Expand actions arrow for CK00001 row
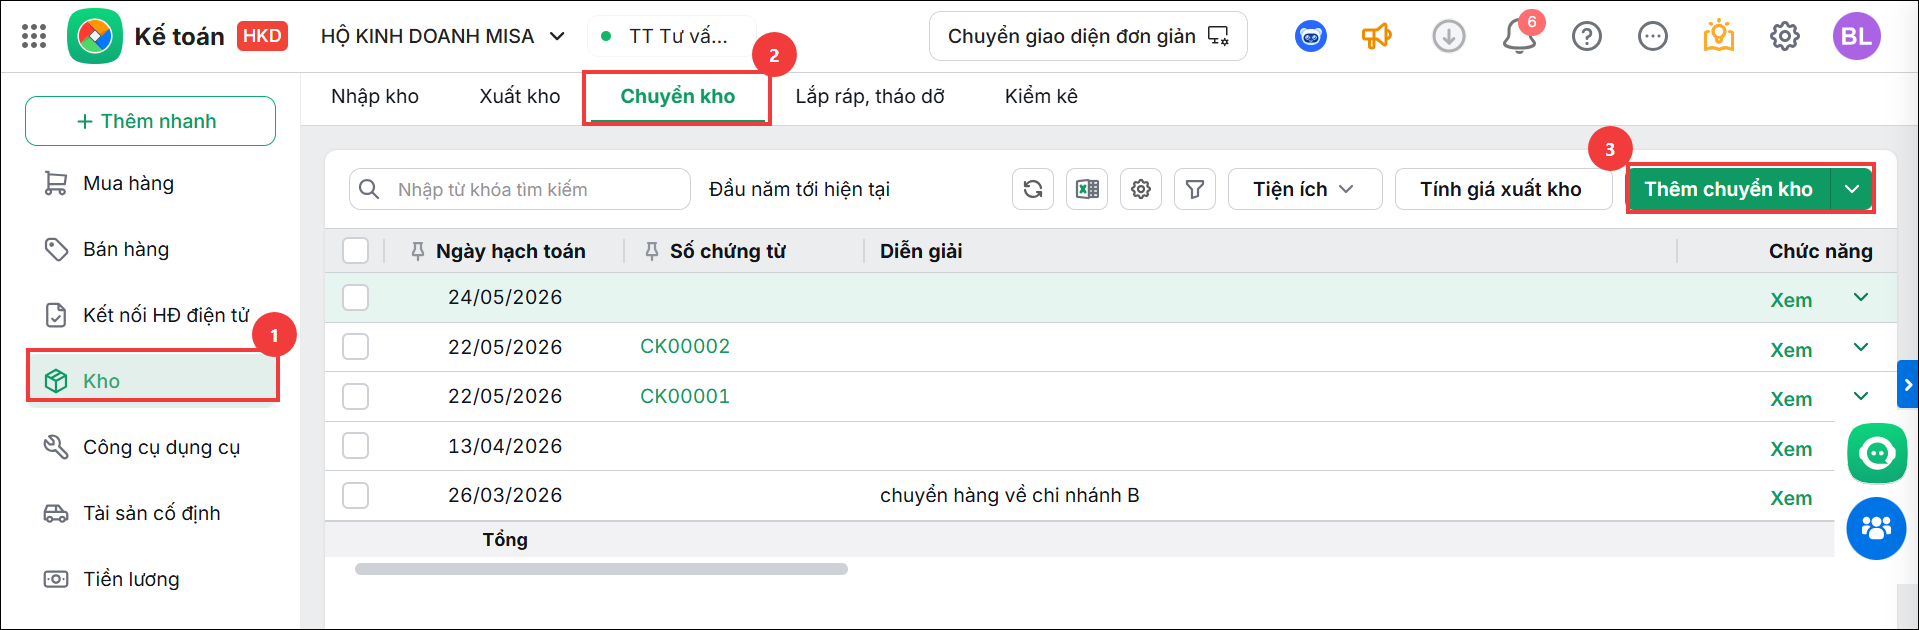 (x=1861, y=396)
